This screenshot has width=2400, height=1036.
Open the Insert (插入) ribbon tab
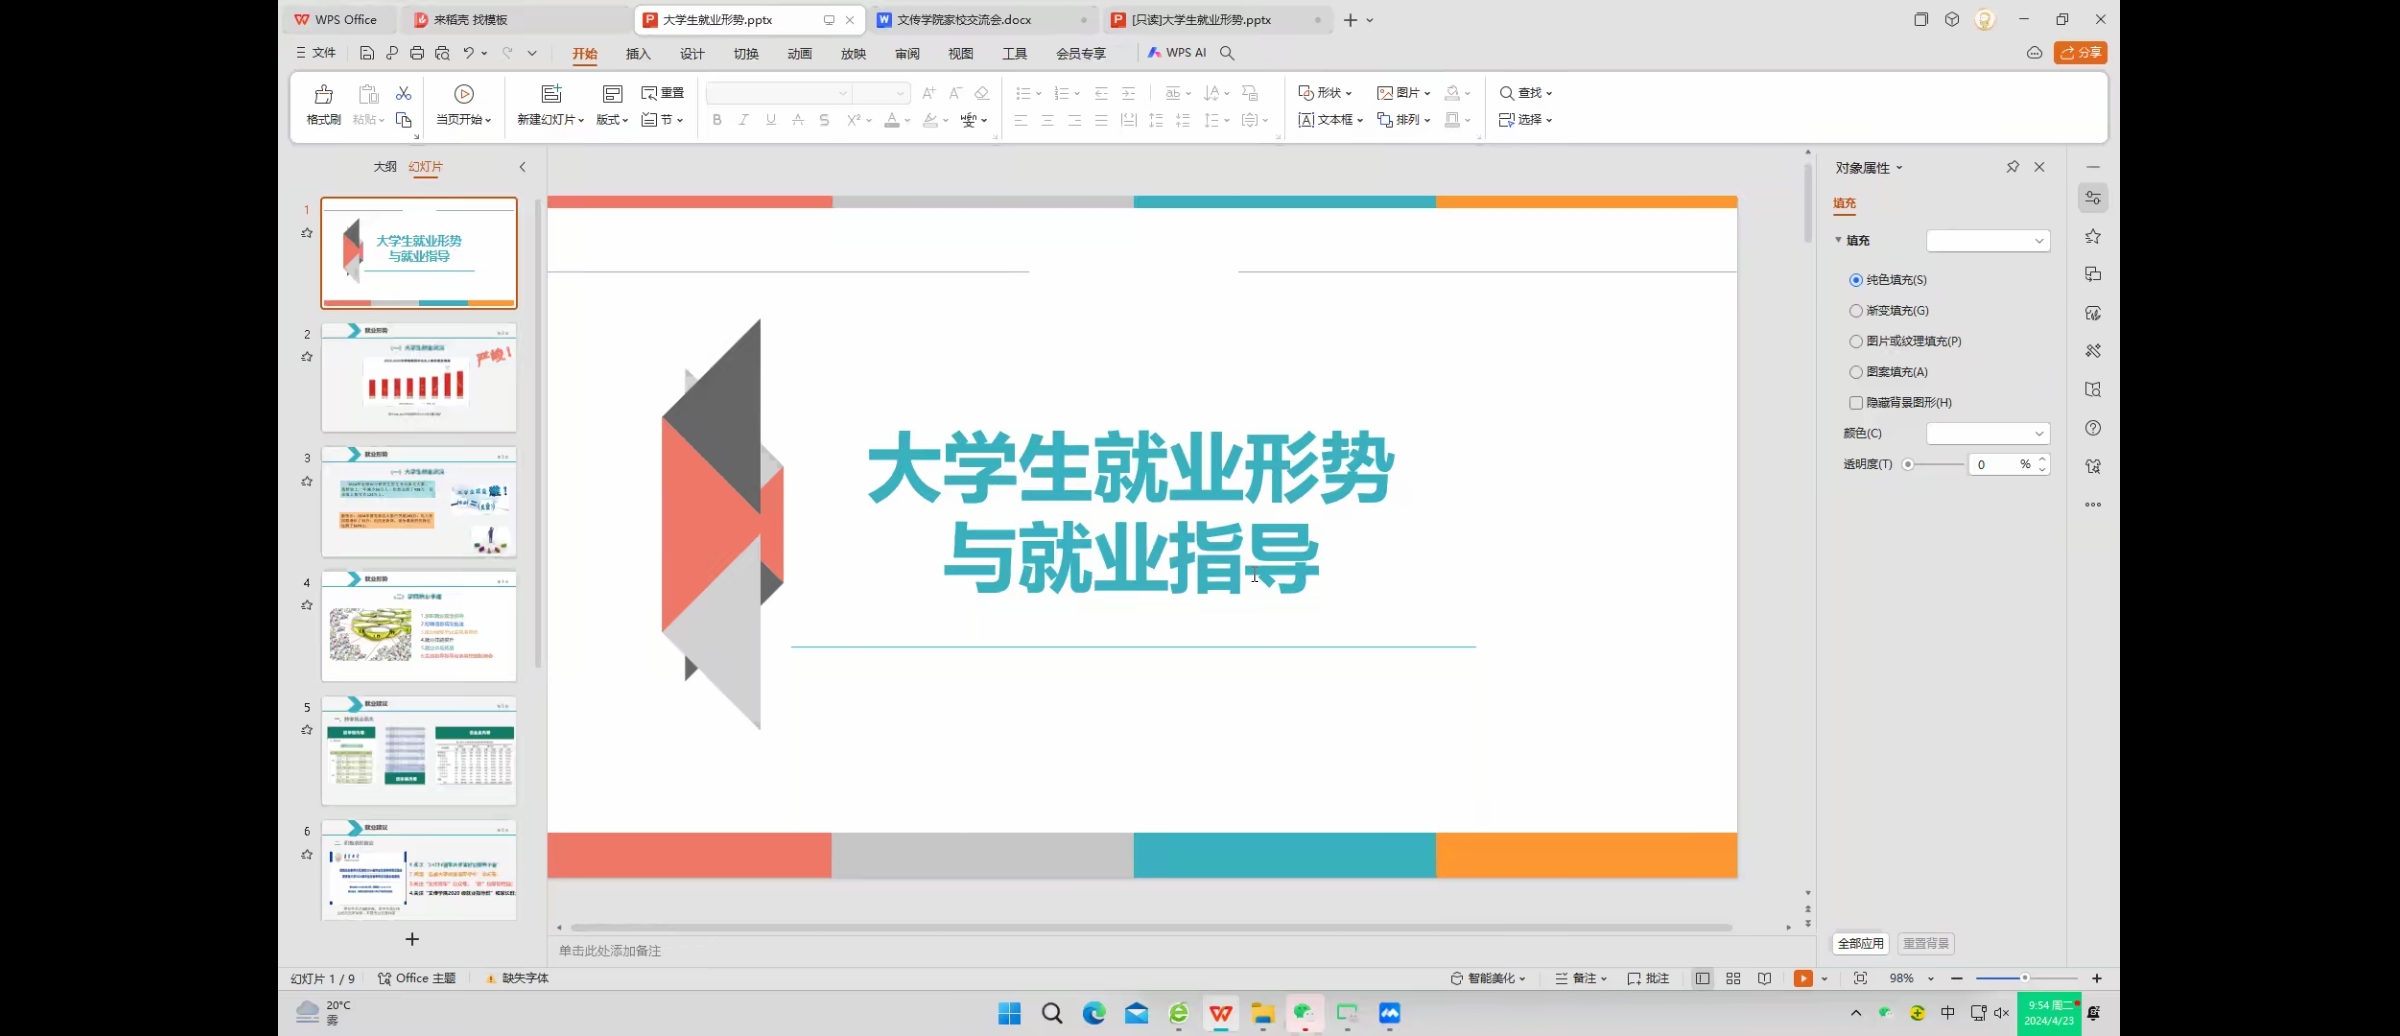point(638,54)
